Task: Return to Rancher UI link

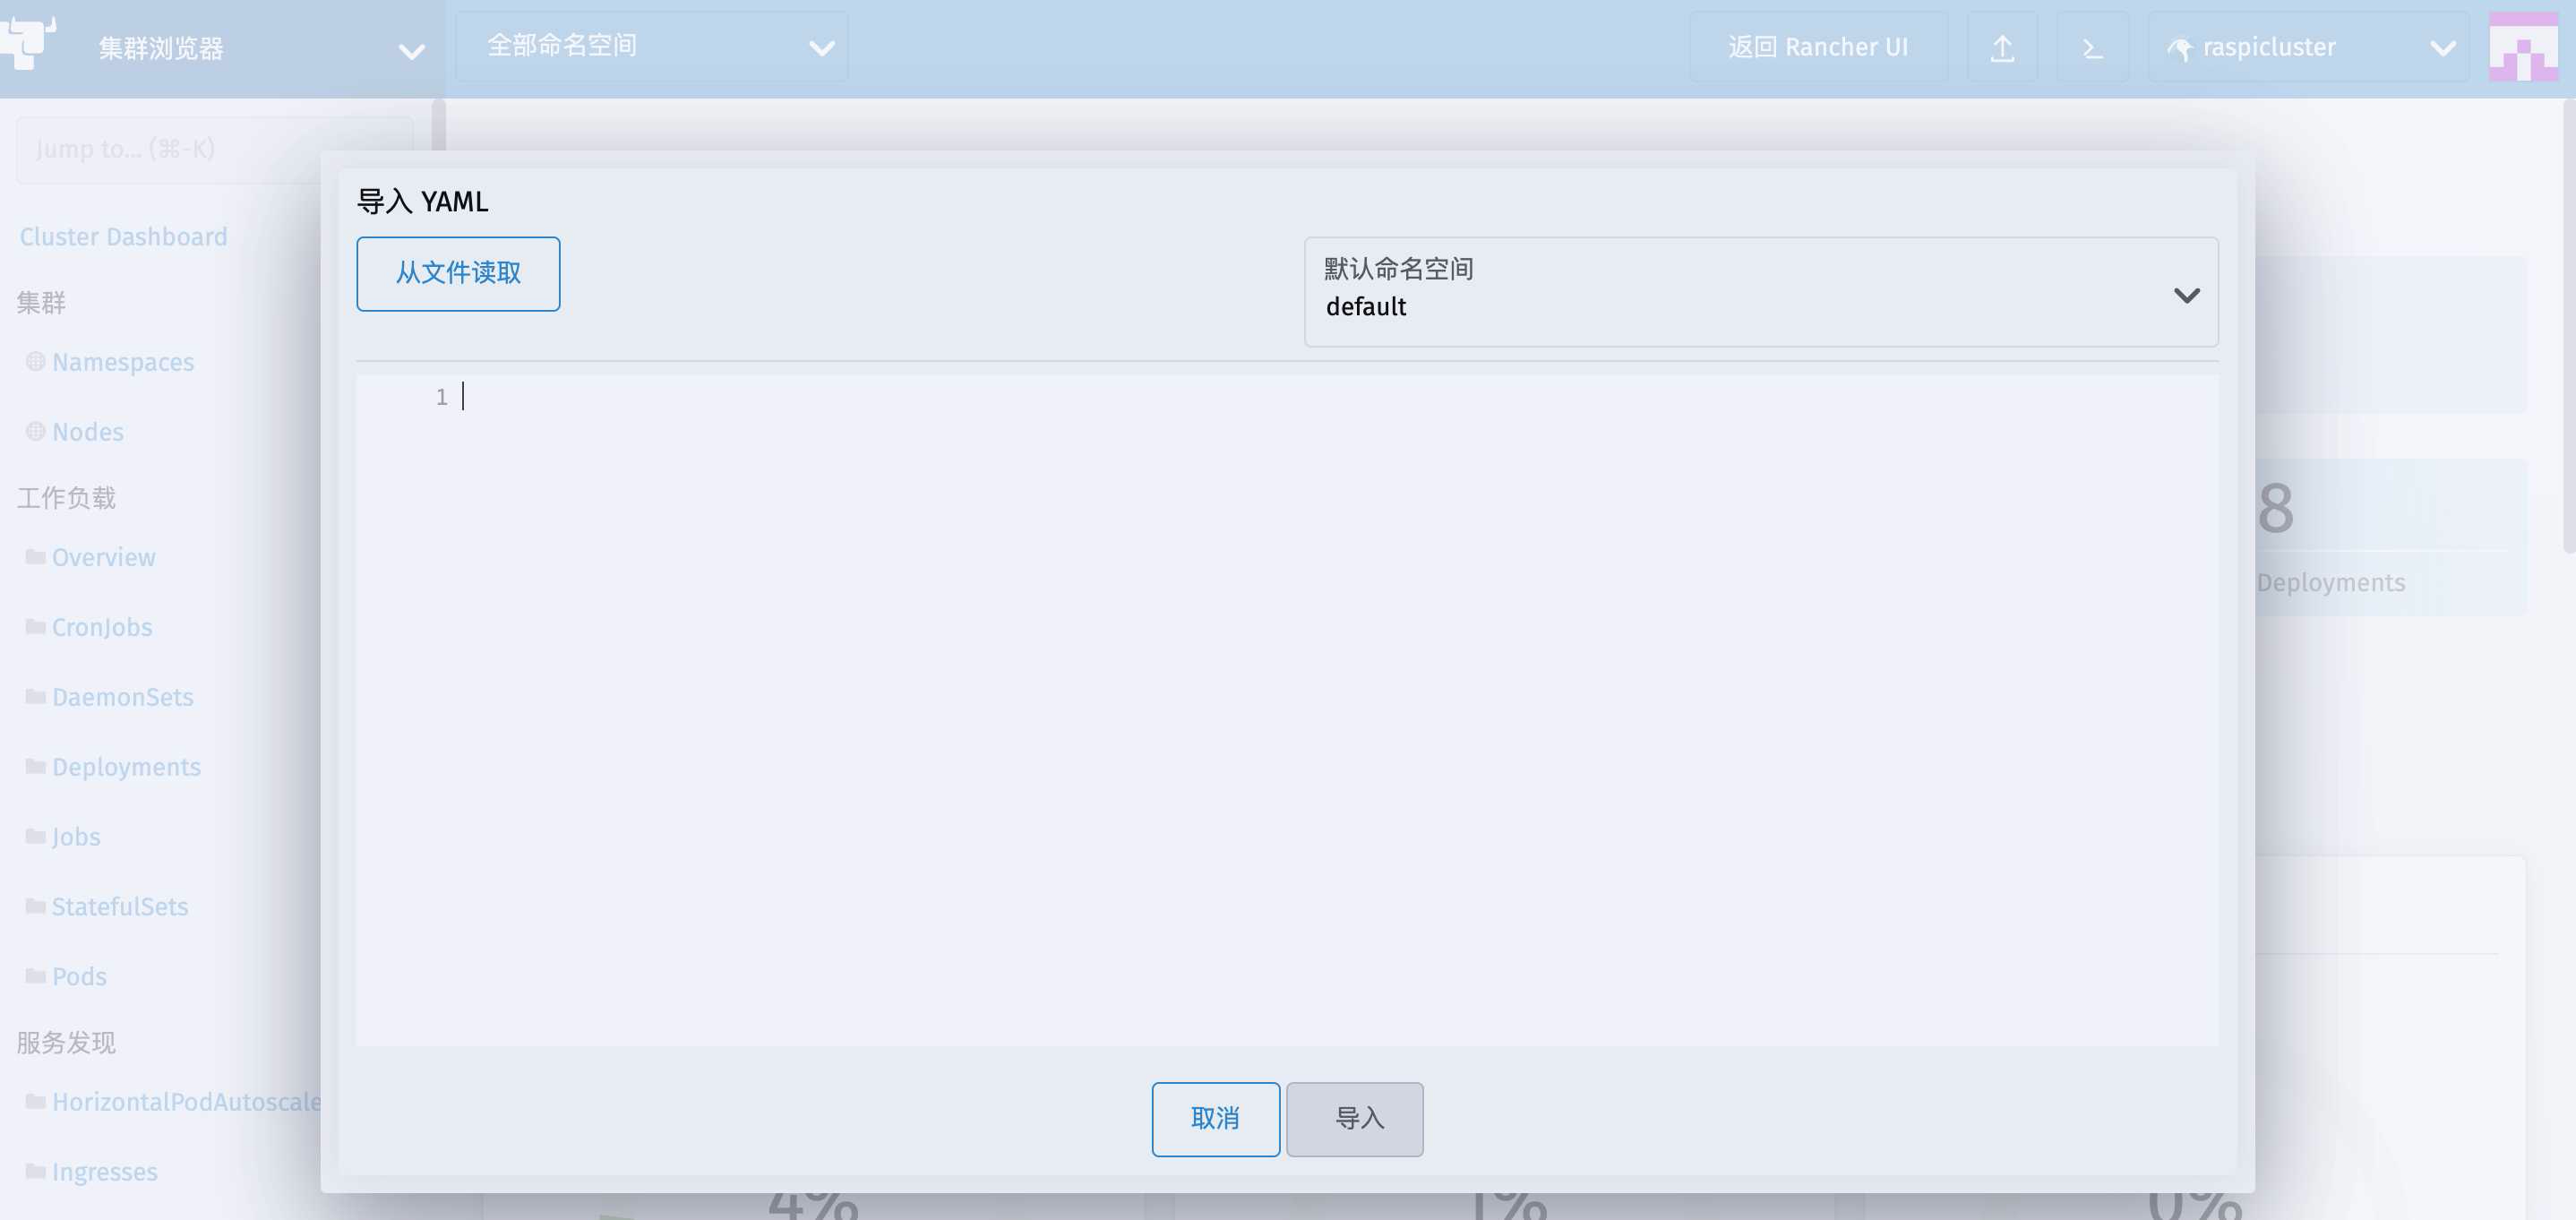Action: [x=1817, y=47]
